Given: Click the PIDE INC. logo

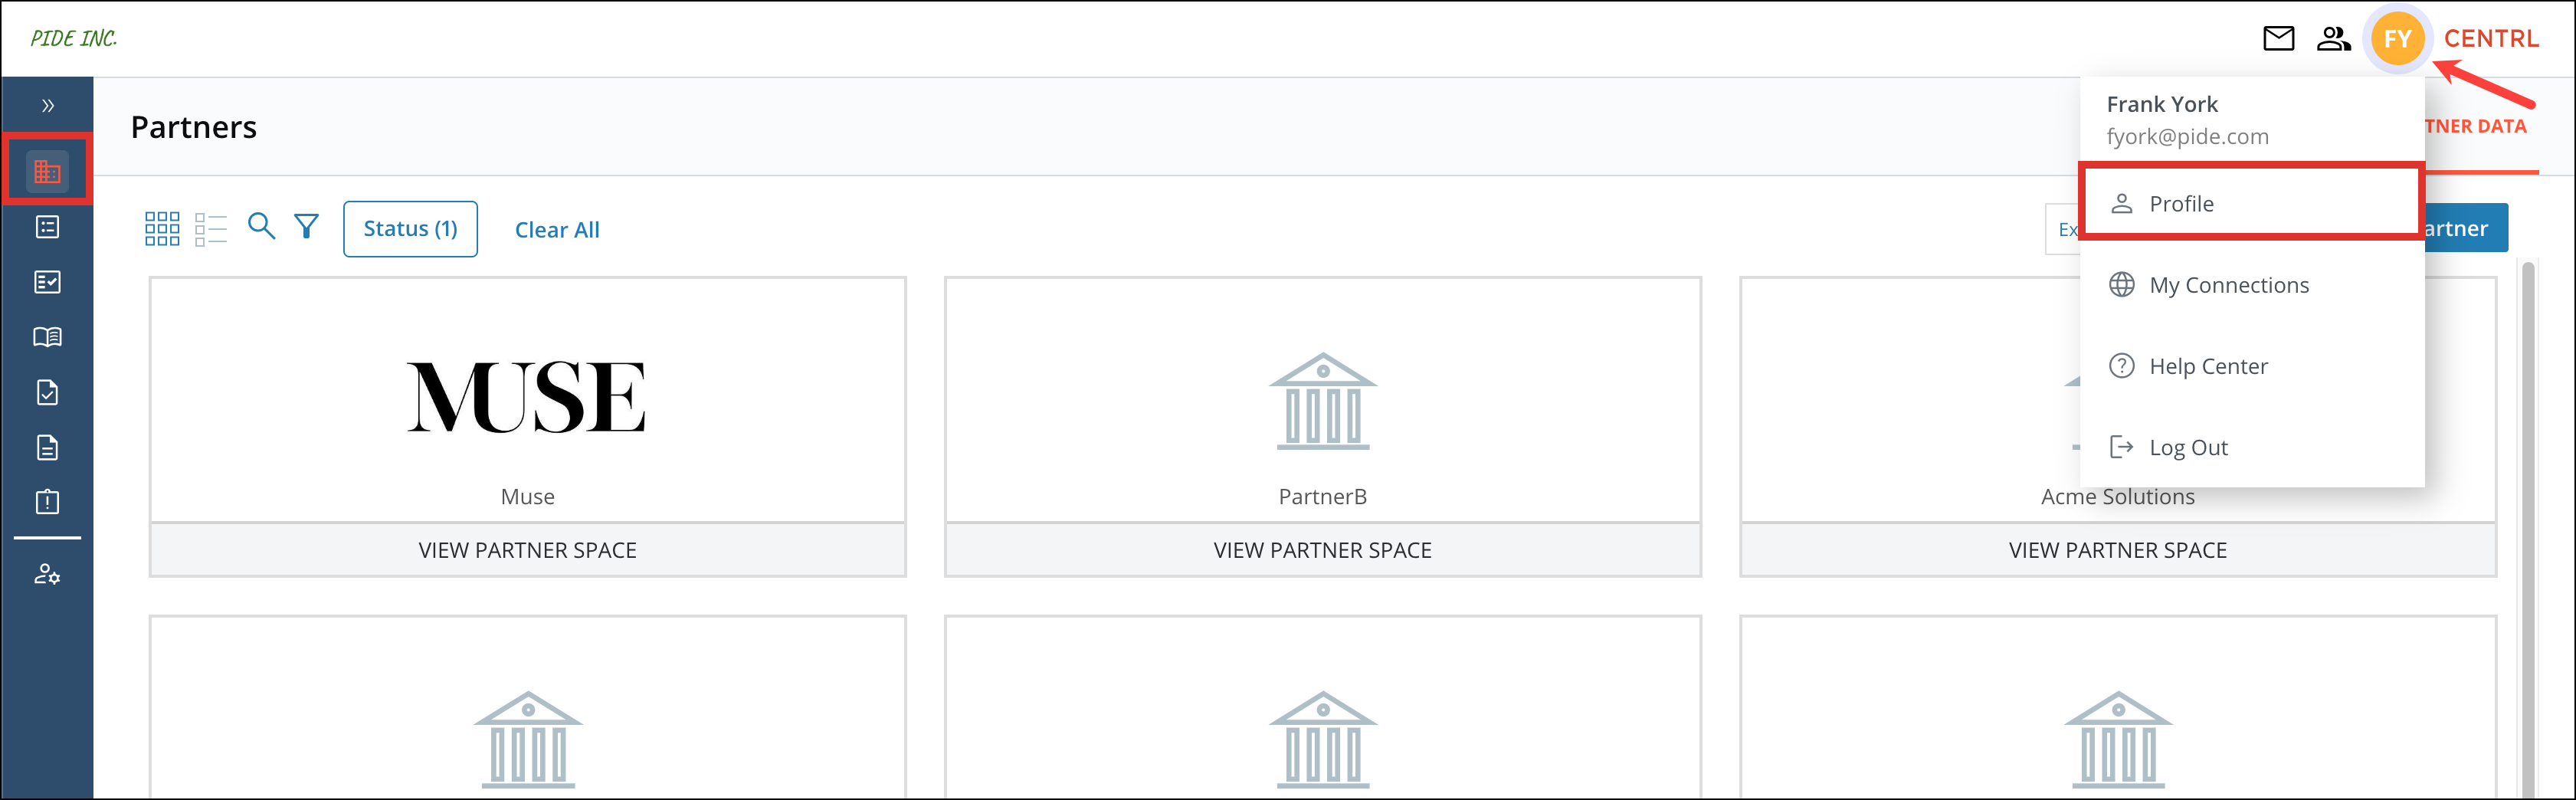Looking at the screenshot, I should (74, 39).
